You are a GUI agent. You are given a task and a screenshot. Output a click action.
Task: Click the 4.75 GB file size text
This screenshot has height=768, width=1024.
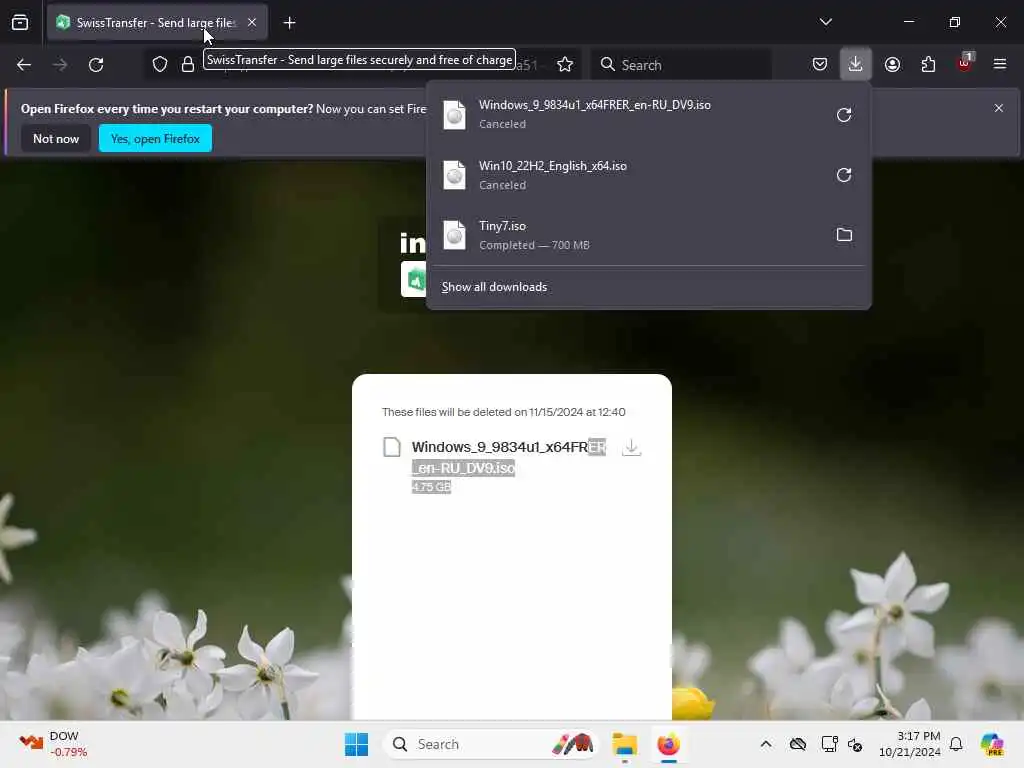pos(431,487)
